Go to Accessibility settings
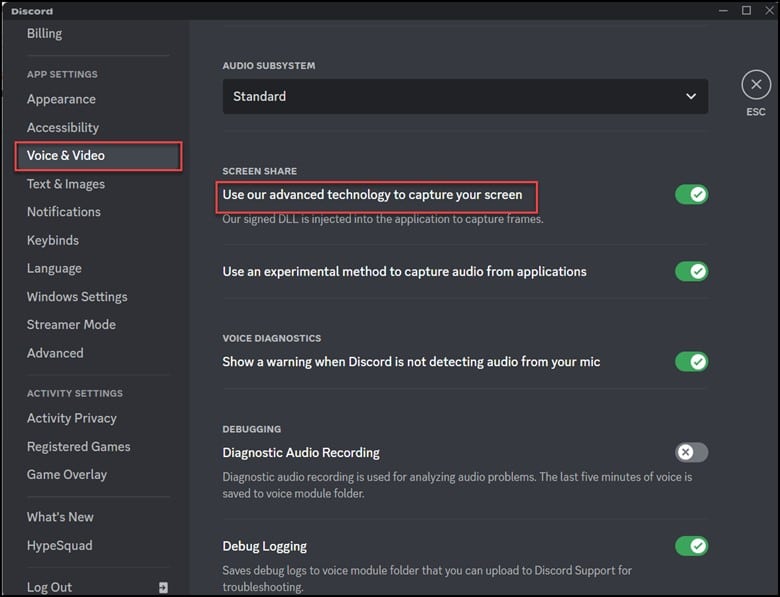 pos(63,127)
